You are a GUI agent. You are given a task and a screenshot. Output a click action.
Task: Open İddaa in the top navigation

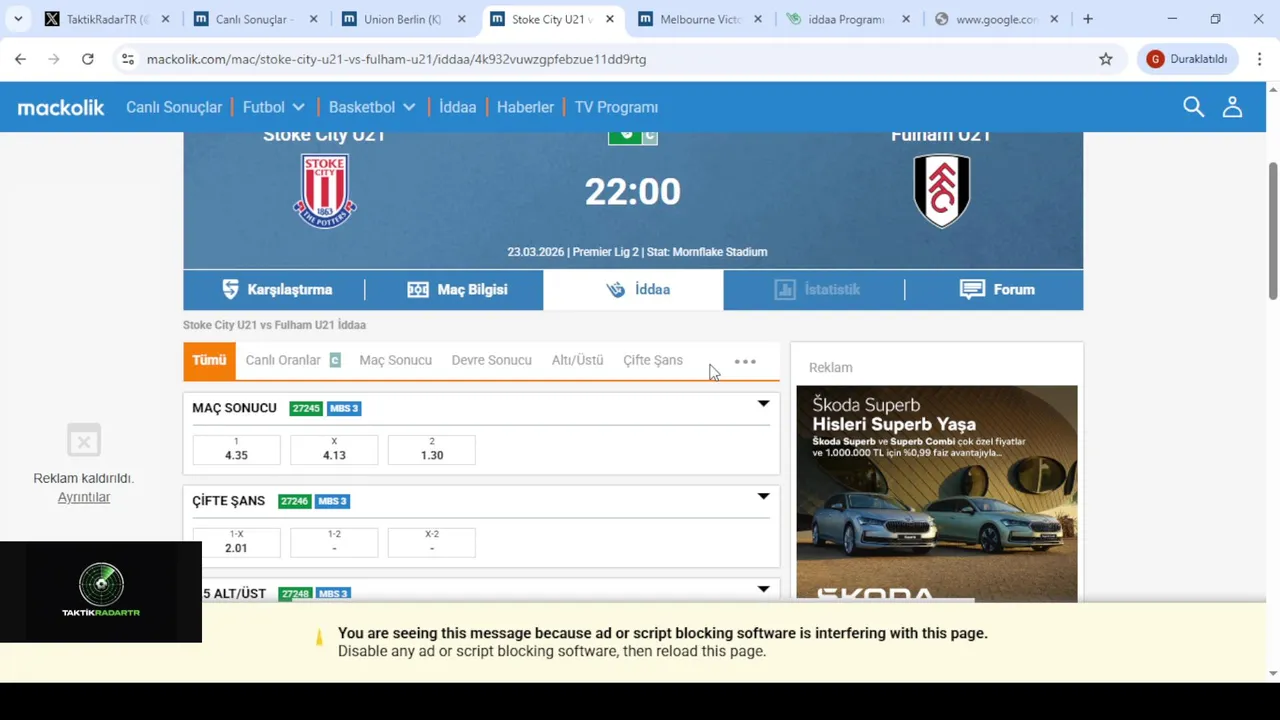457,107
